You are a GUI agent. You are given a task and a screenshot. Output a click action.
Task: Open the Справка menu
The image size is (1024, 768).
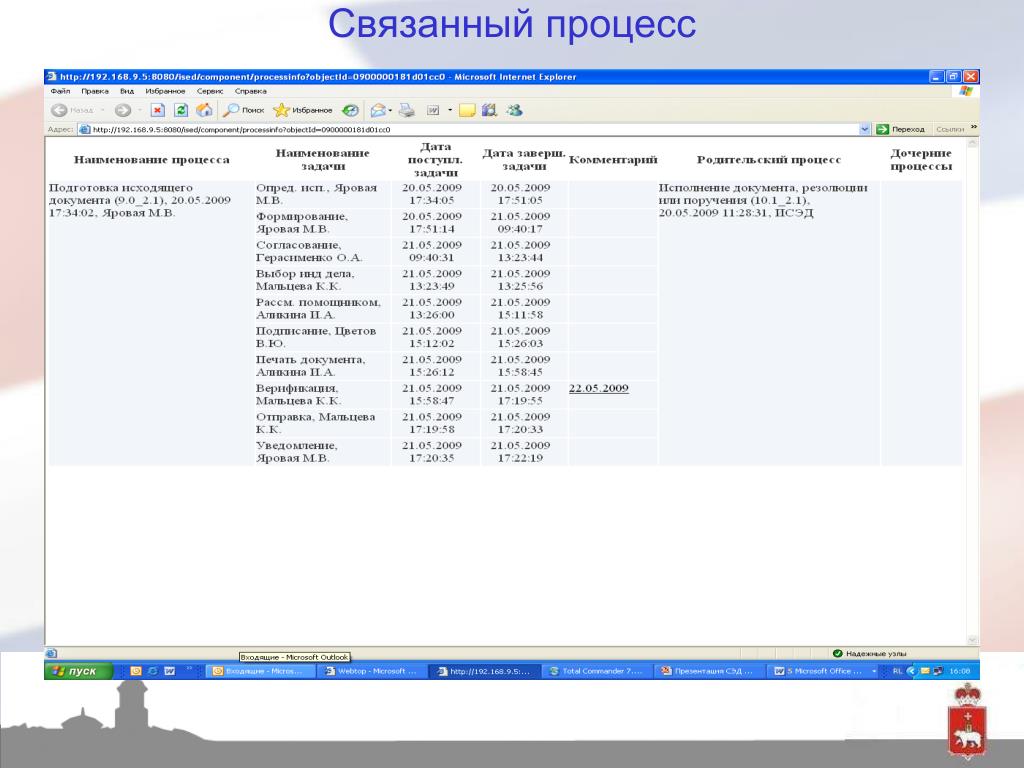(251, 91)
